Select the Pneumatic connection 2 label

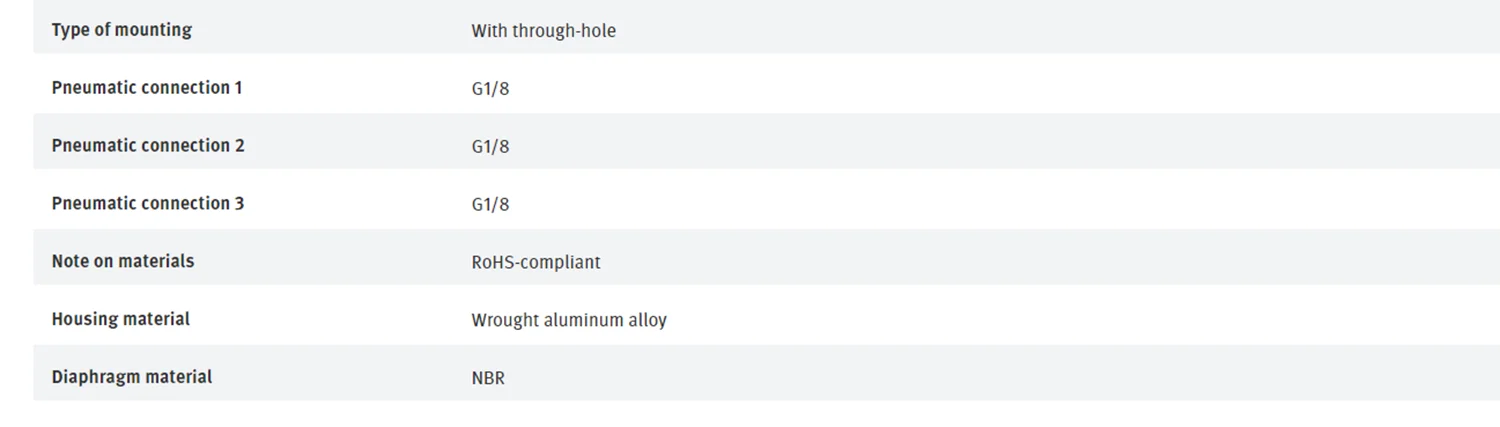[x=147, y=146]
